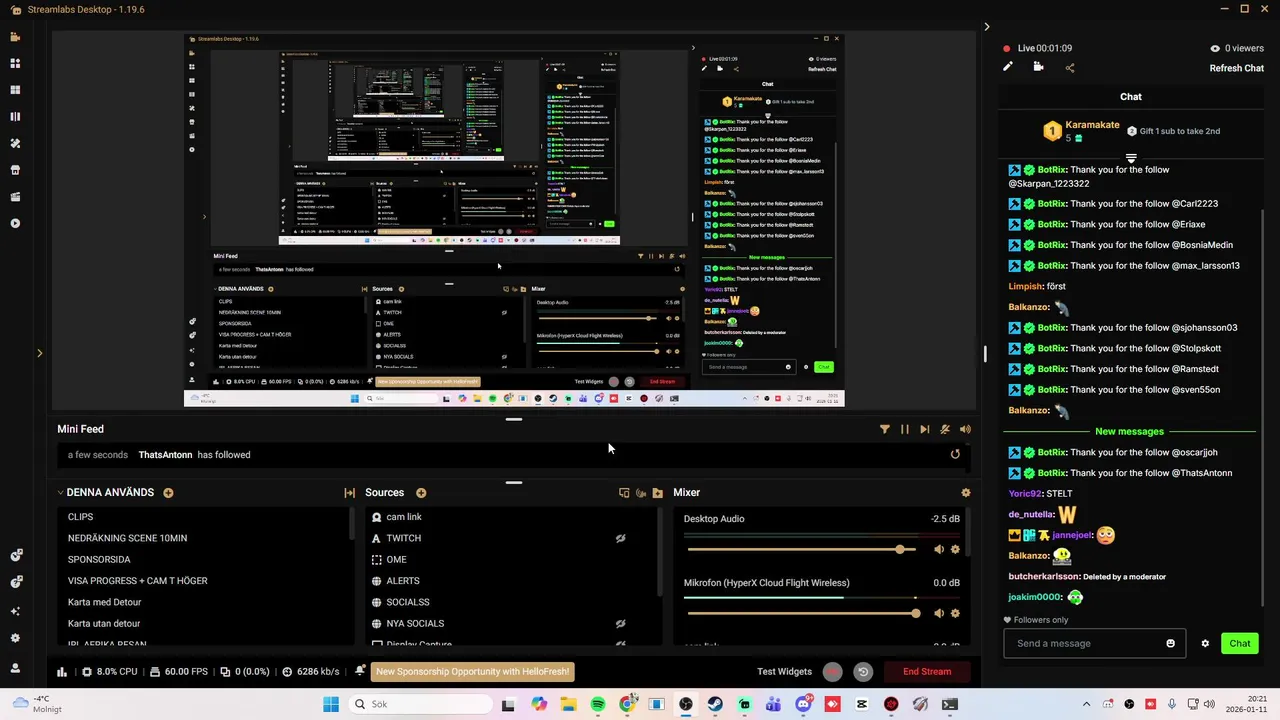Open the App Store icon in the left sidebar
Screen dimensions: 1280x720
click(15, 170)
